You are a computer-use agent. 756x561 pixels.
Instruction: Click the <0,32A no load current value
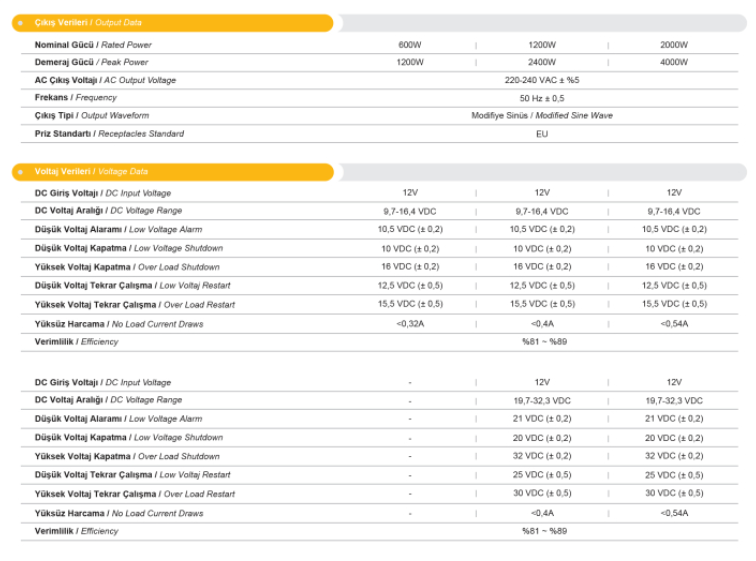pos(409,323)
